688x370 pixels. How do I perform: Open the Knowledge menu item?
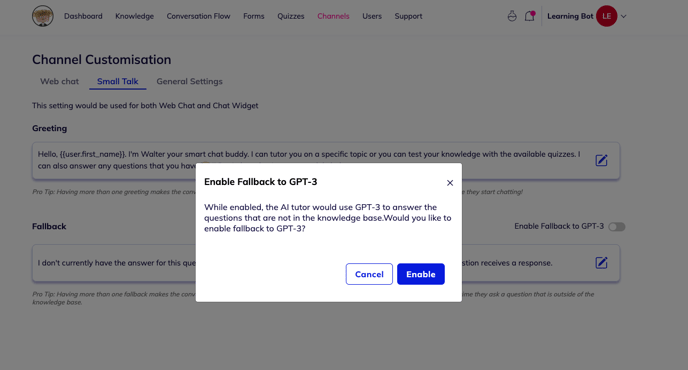(x=134, y=16)
